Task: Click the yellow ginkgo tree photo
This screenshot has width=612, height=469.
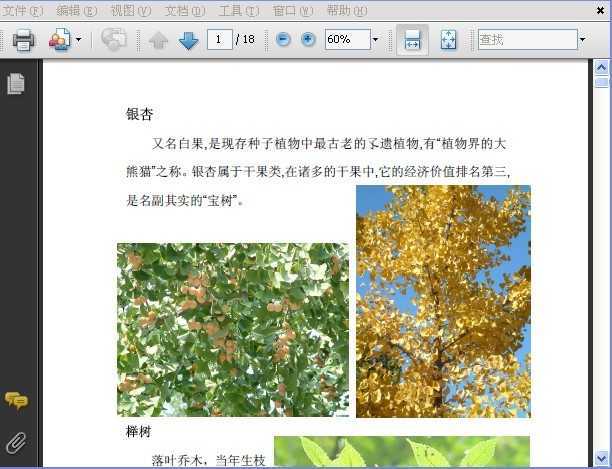Action: click(x=443, y=302)
